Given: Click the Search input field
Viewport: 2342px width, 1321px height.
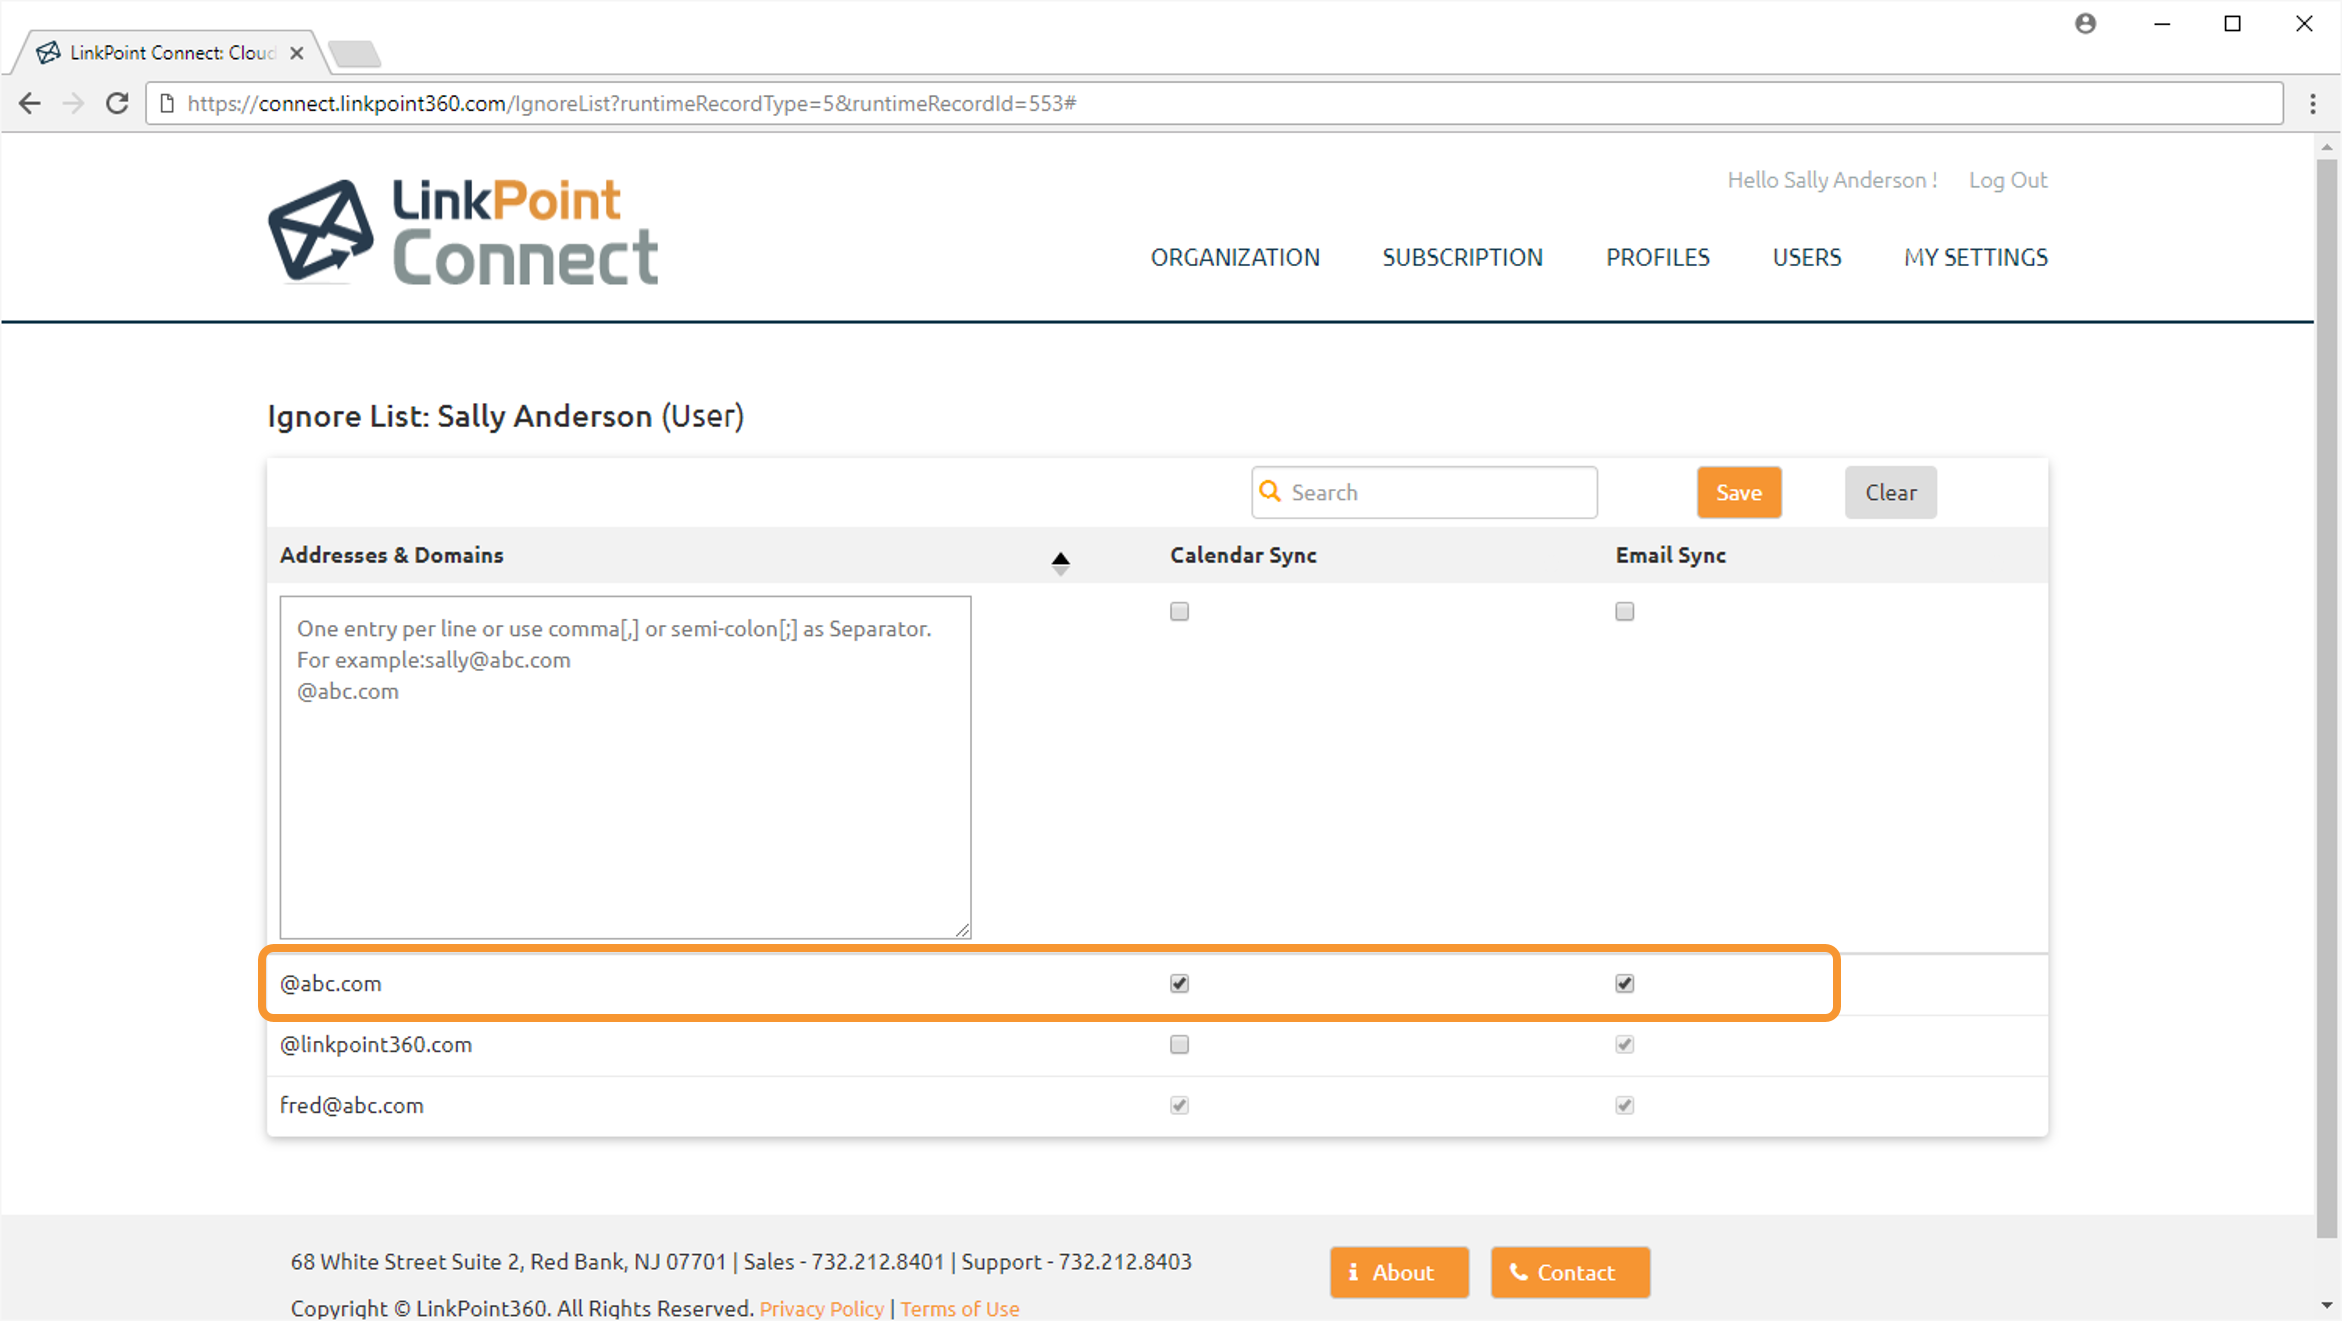Looking at the screenshot, I should coord(1424,492).
